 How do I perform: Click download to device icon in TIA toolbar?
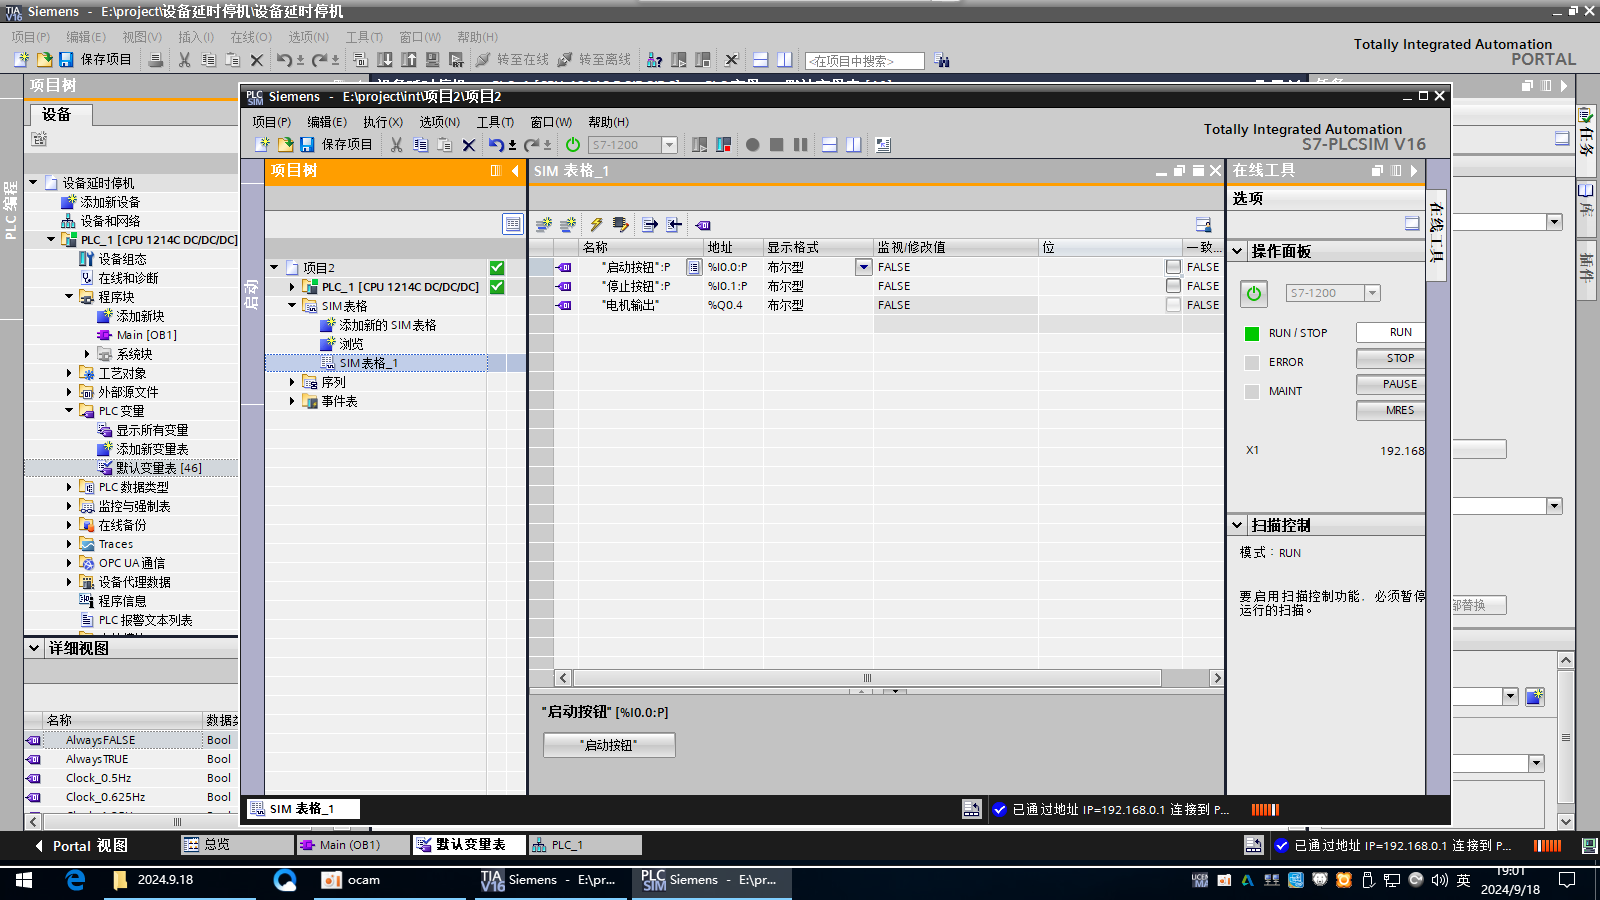(x=385, y=60)
